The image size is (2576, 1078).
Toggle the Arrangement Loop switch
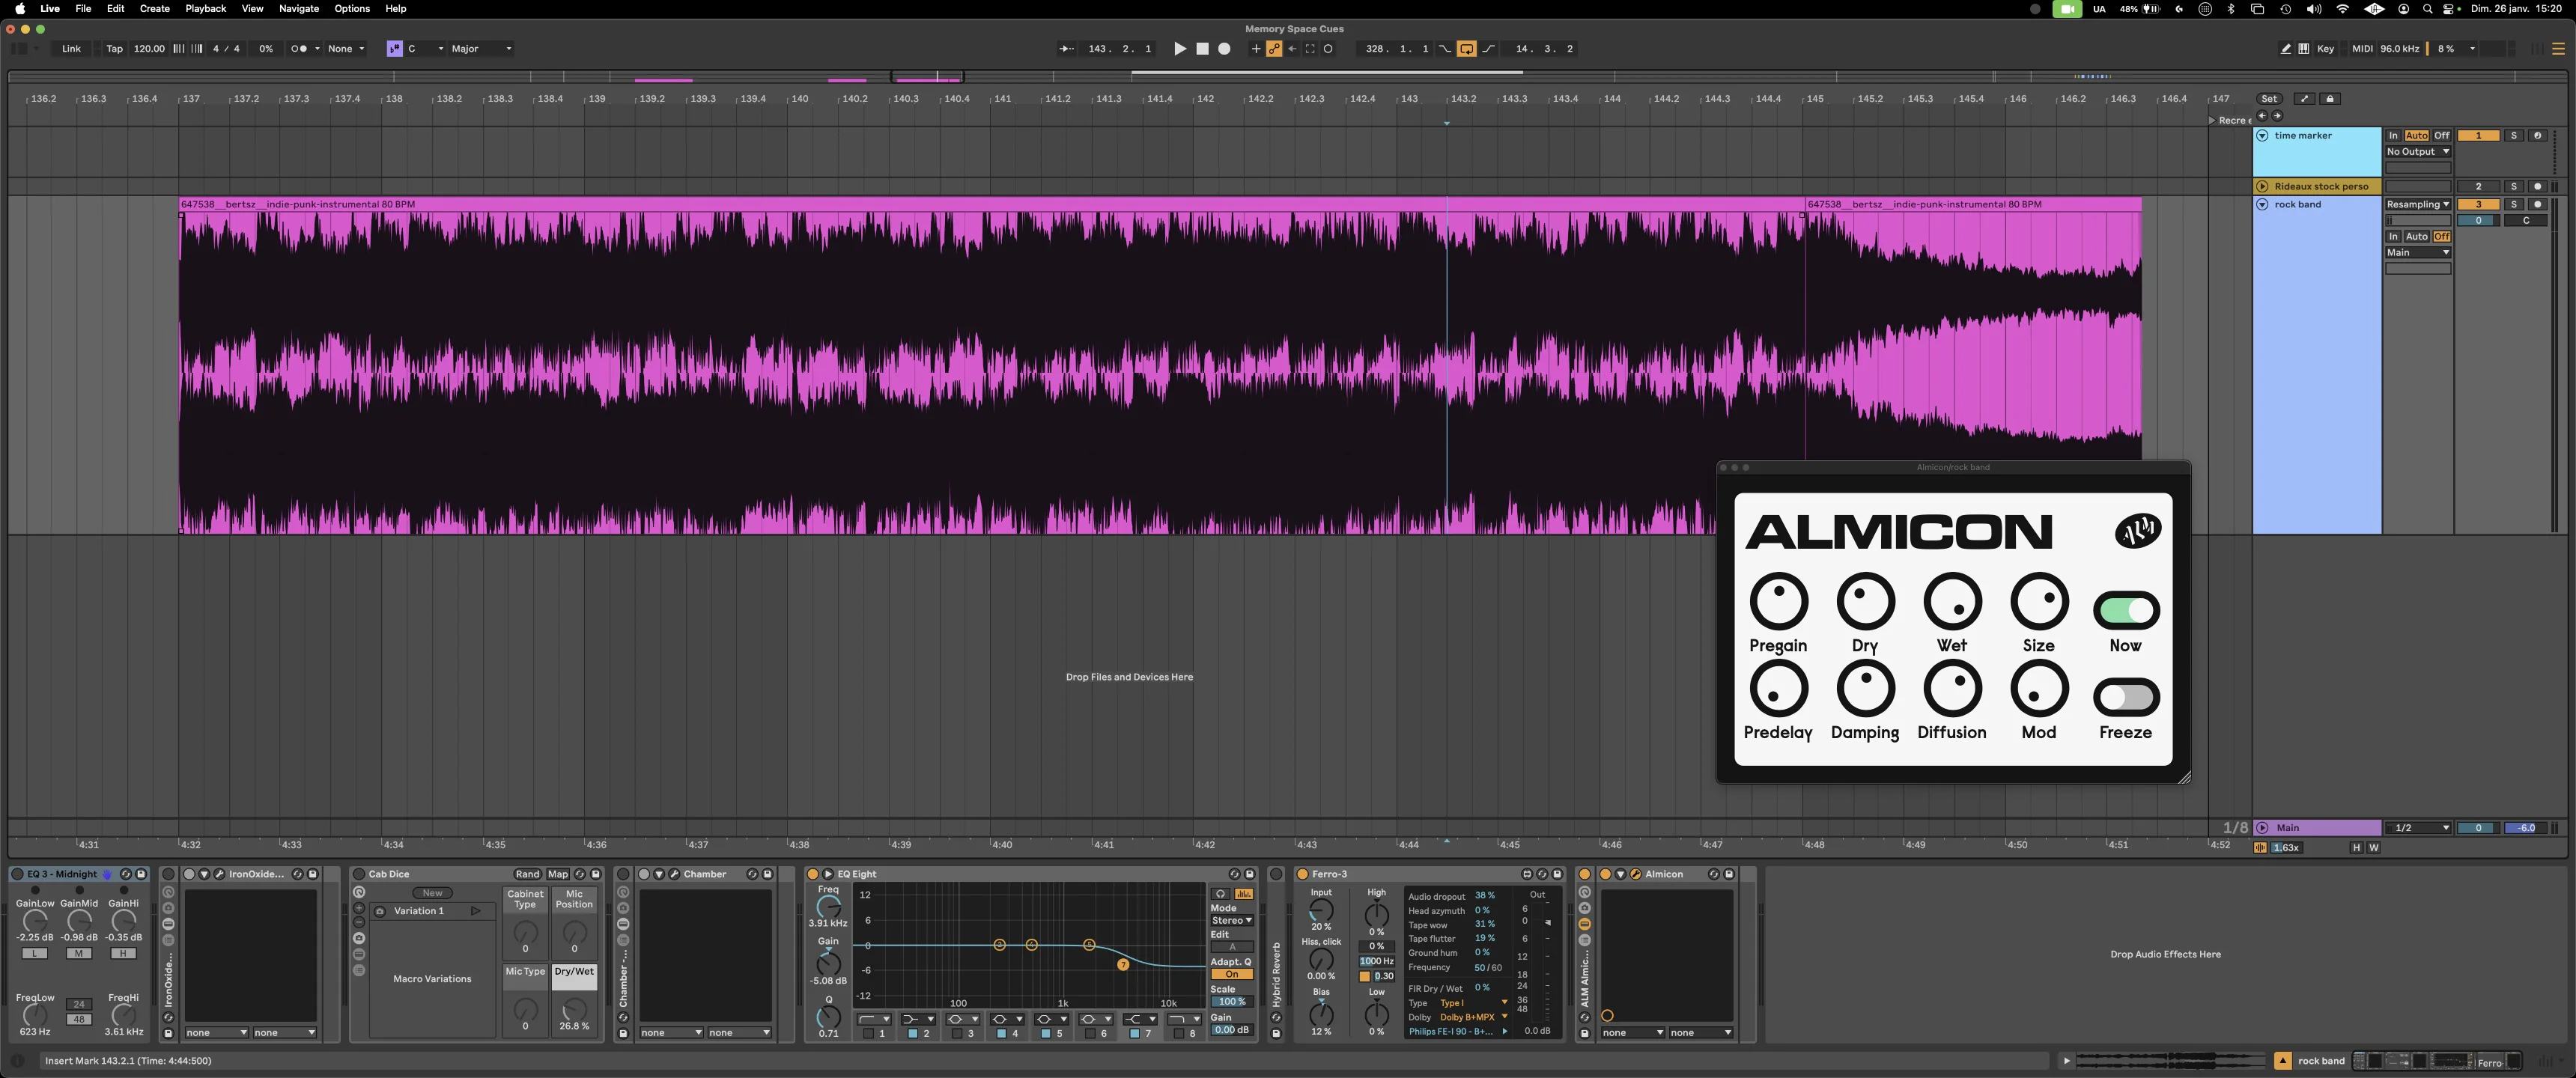click(1466, 49)
